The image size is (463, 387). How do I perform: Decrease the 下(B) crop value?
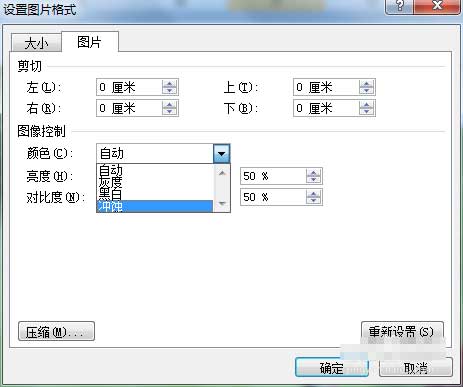pos(367,112)
